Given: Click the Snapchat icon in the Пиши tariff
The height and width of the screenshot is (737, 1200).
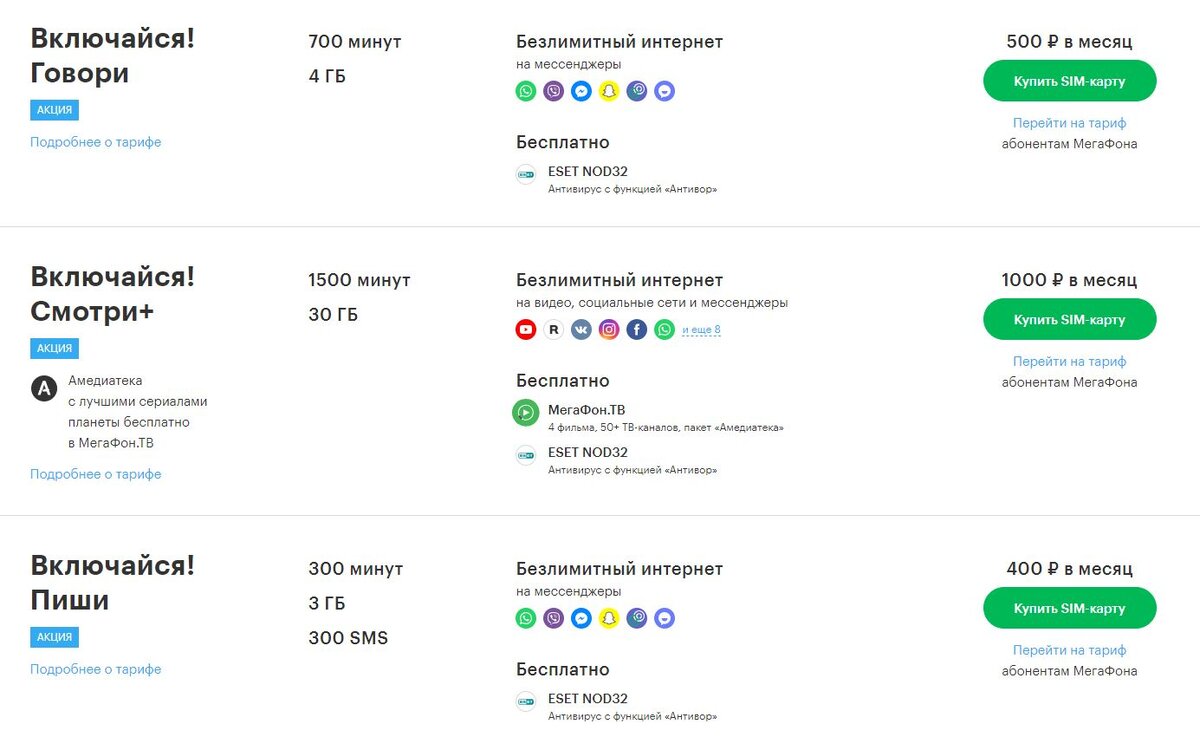Looking at the screenshot, I should coord(609,619).
